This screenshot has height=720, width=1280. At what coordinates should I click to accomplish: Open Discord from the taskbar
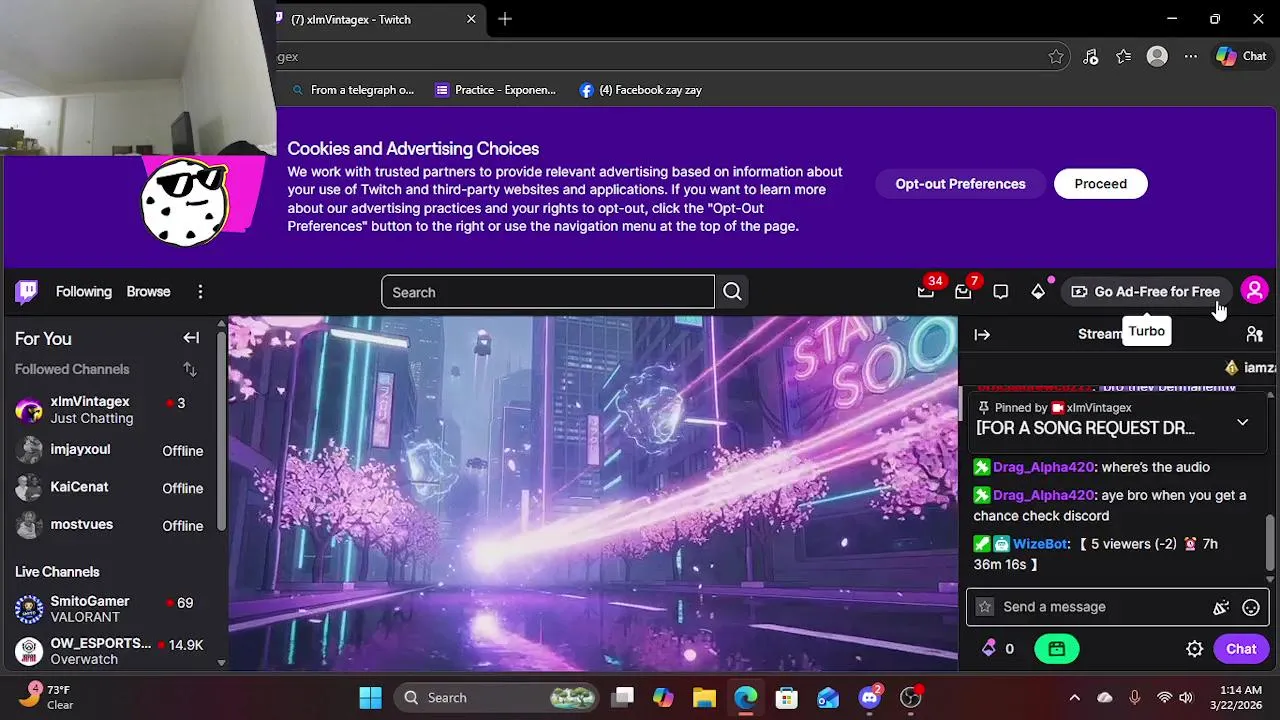click(x=870, y=698)
